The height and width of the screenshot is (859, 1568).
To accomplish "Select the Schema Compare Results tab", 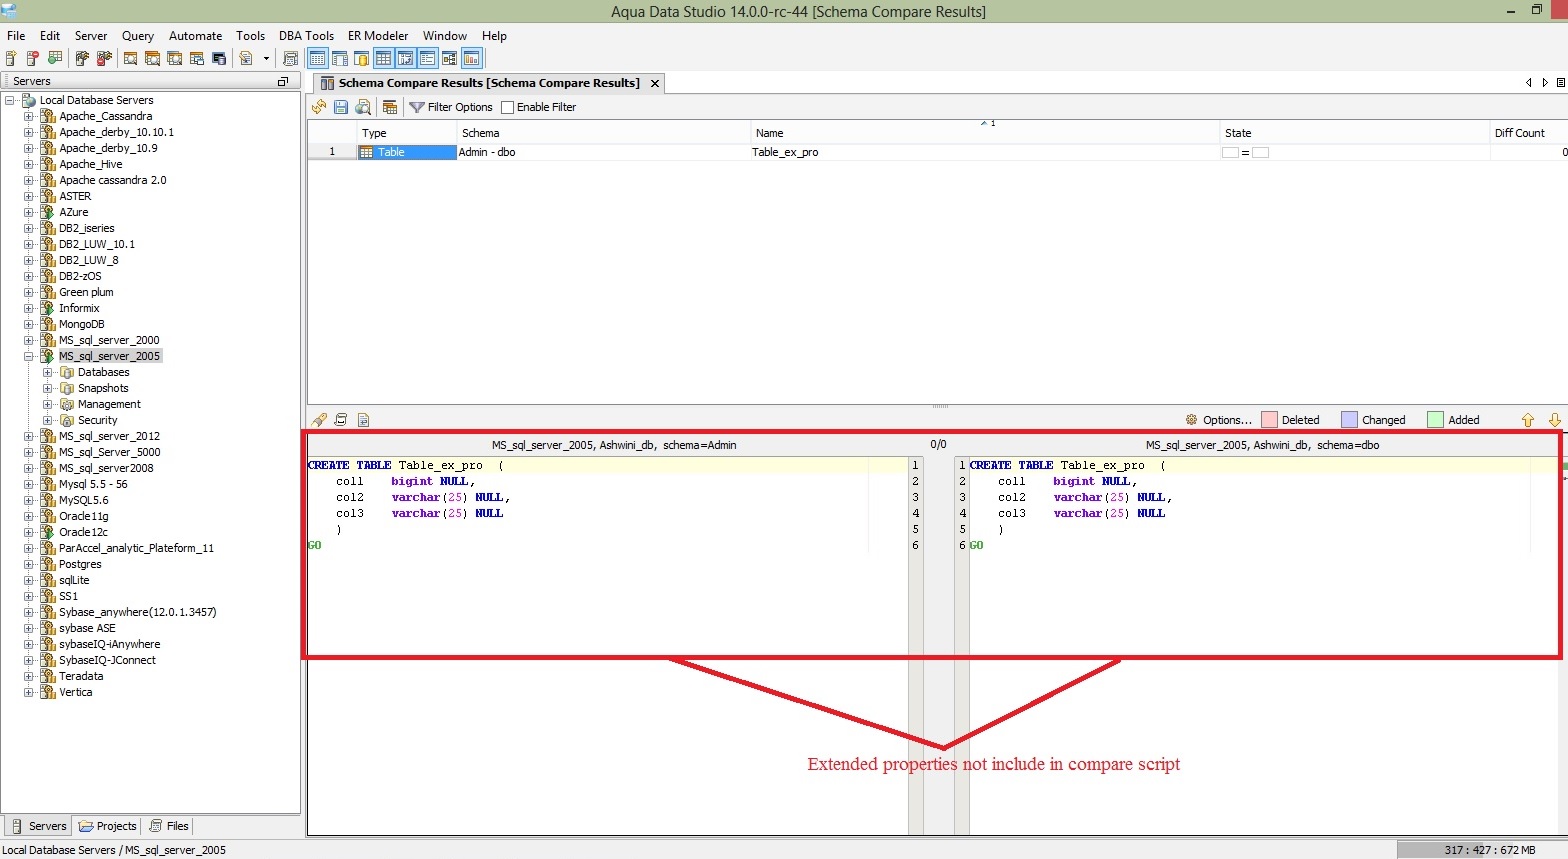I will click(x=488, y=83).
